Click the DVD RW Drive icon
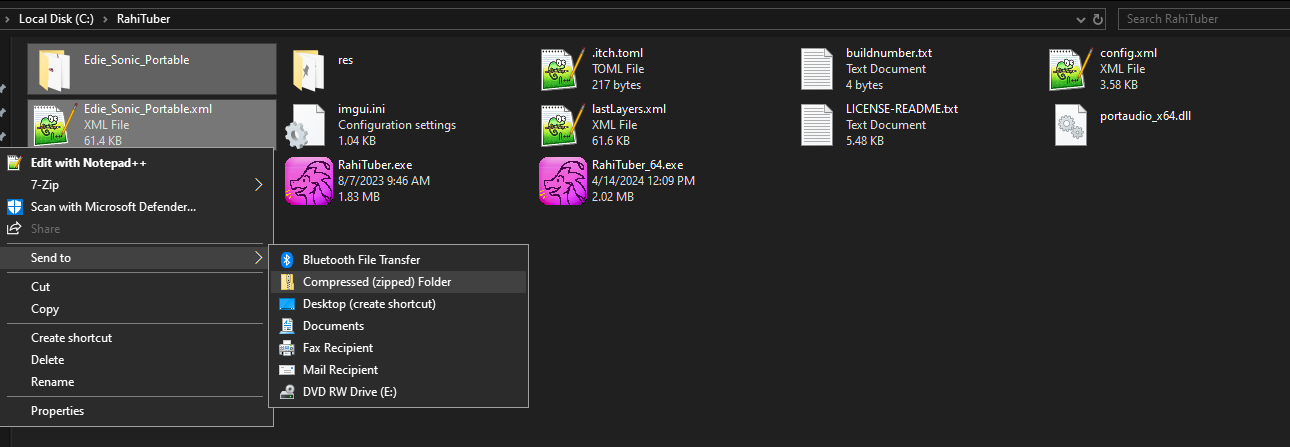1290x447 pixels. tap(287, 392)
